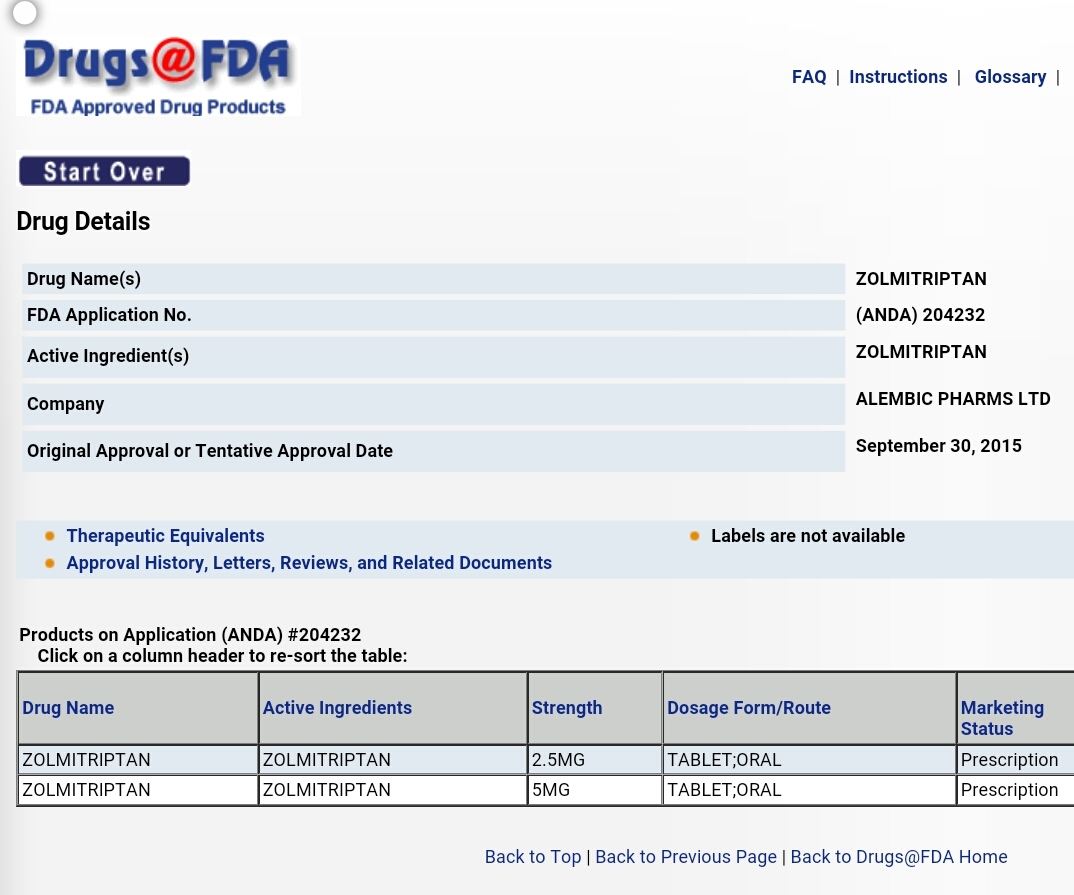Click the (ANDA) 204232 application number

[x=920, y=315]
